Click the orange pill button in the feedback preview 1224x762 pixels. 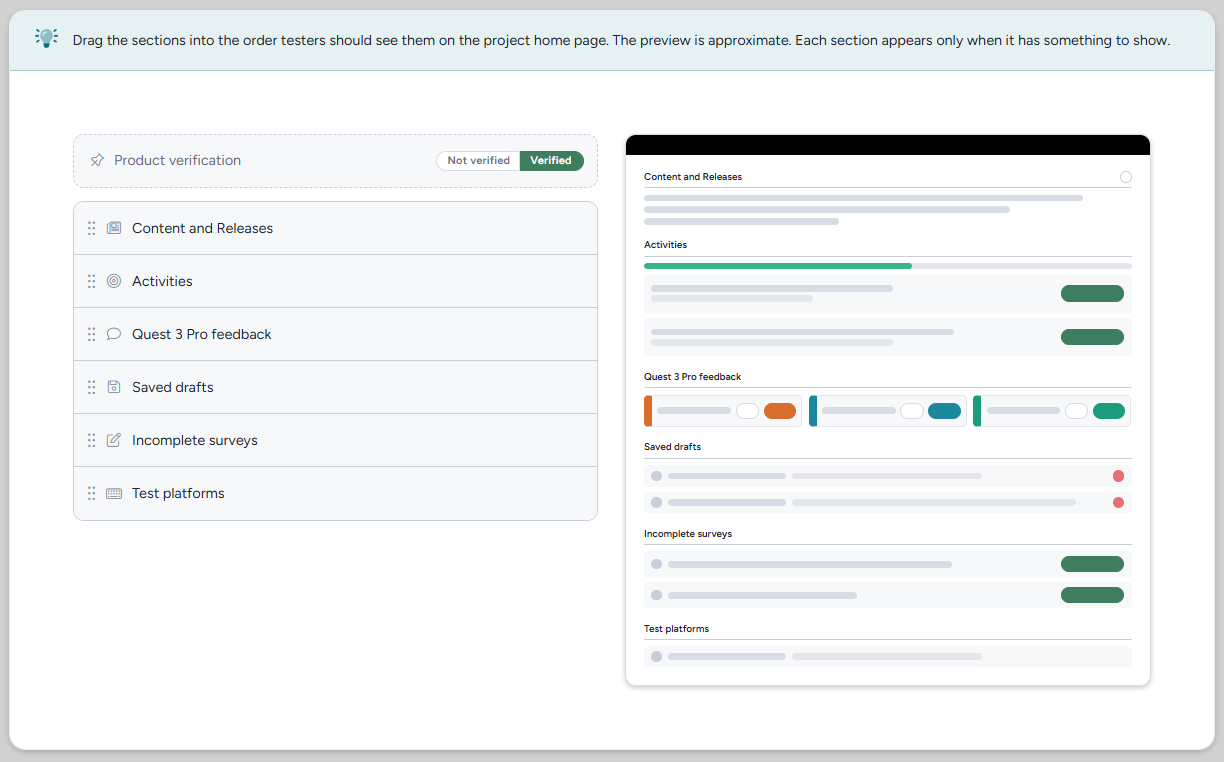780,411
